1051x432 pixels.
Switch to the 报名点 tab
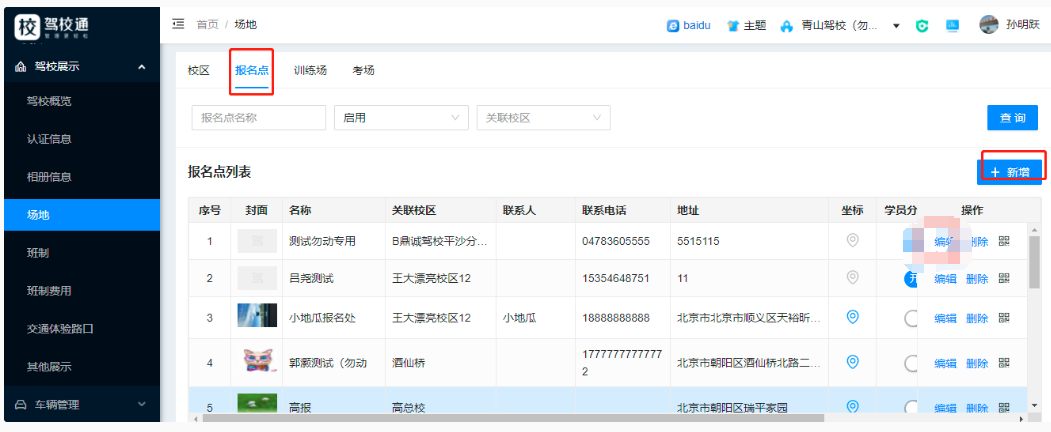pos(251,70)
